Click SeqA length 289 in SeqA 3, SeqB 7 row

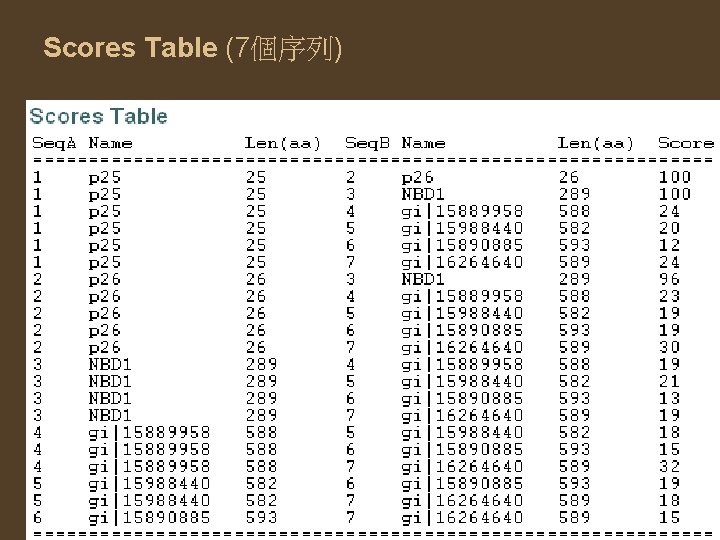[261, 415]
